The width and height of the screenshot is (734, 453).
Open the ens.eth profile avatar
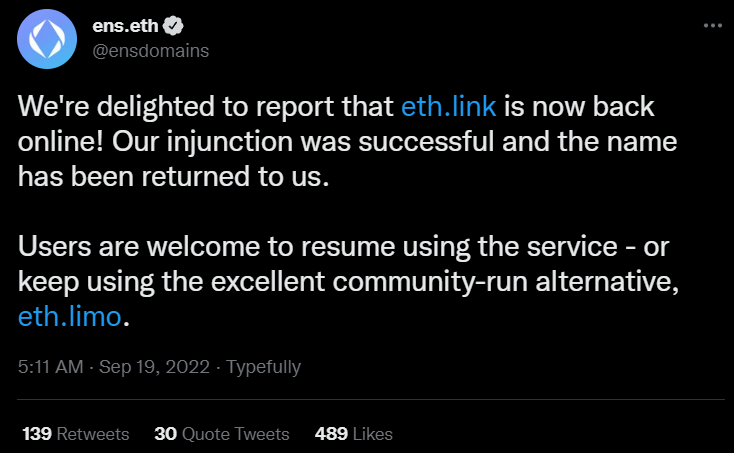pyautogui.click(x=47, y=39)
